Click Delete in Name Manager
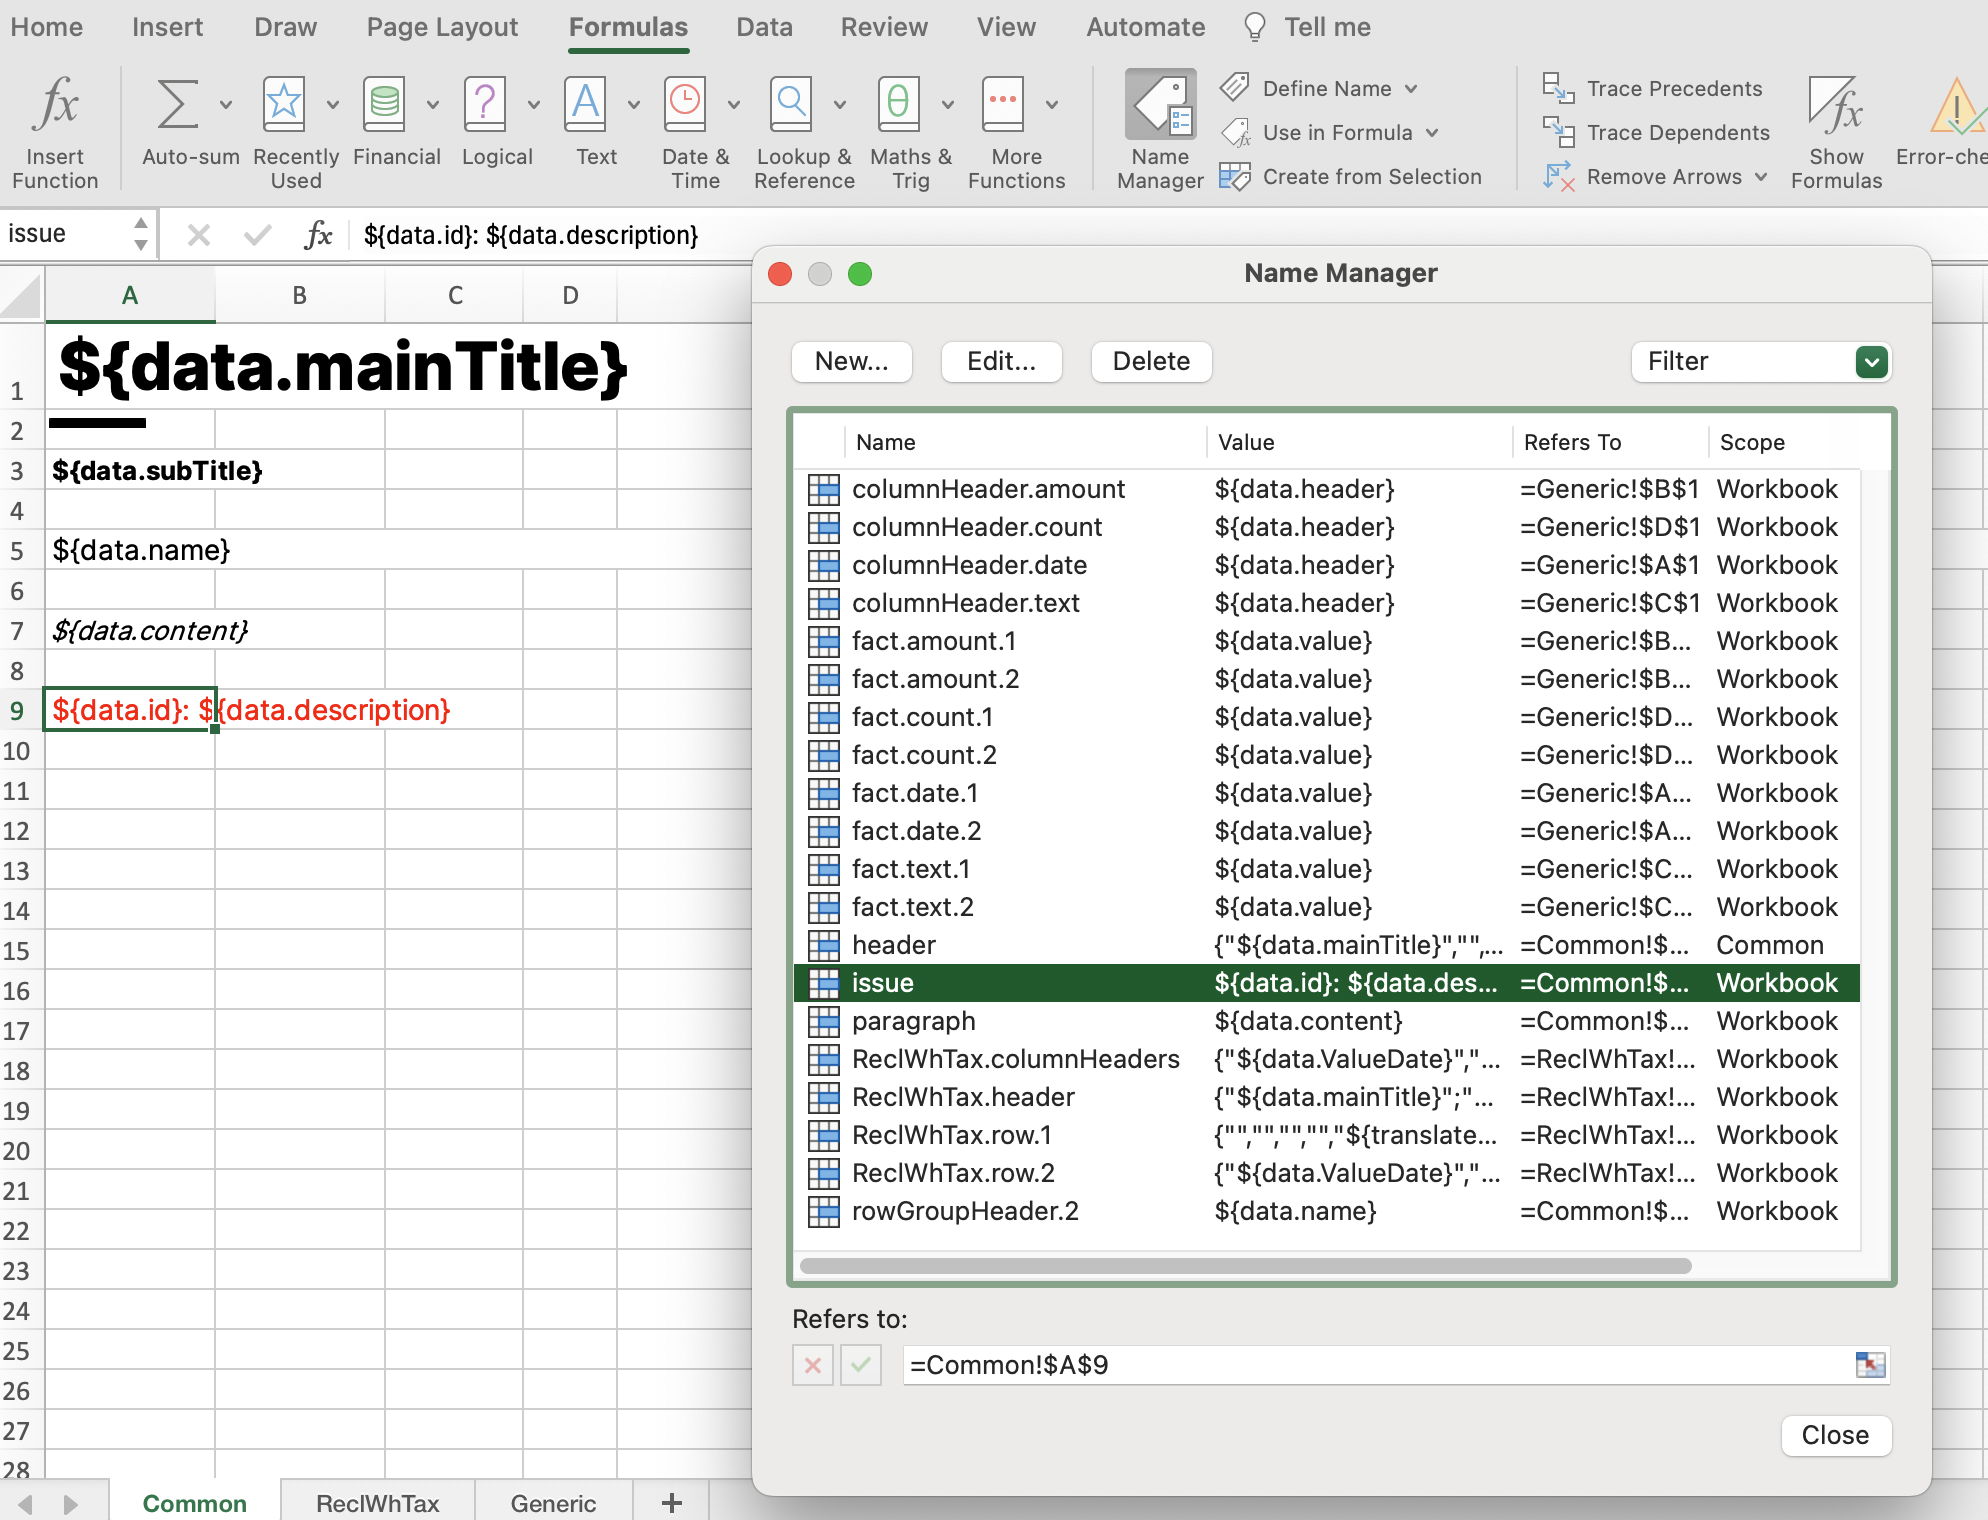1988x1520 pixels. pyautogui.click(x=1151, y=361)
